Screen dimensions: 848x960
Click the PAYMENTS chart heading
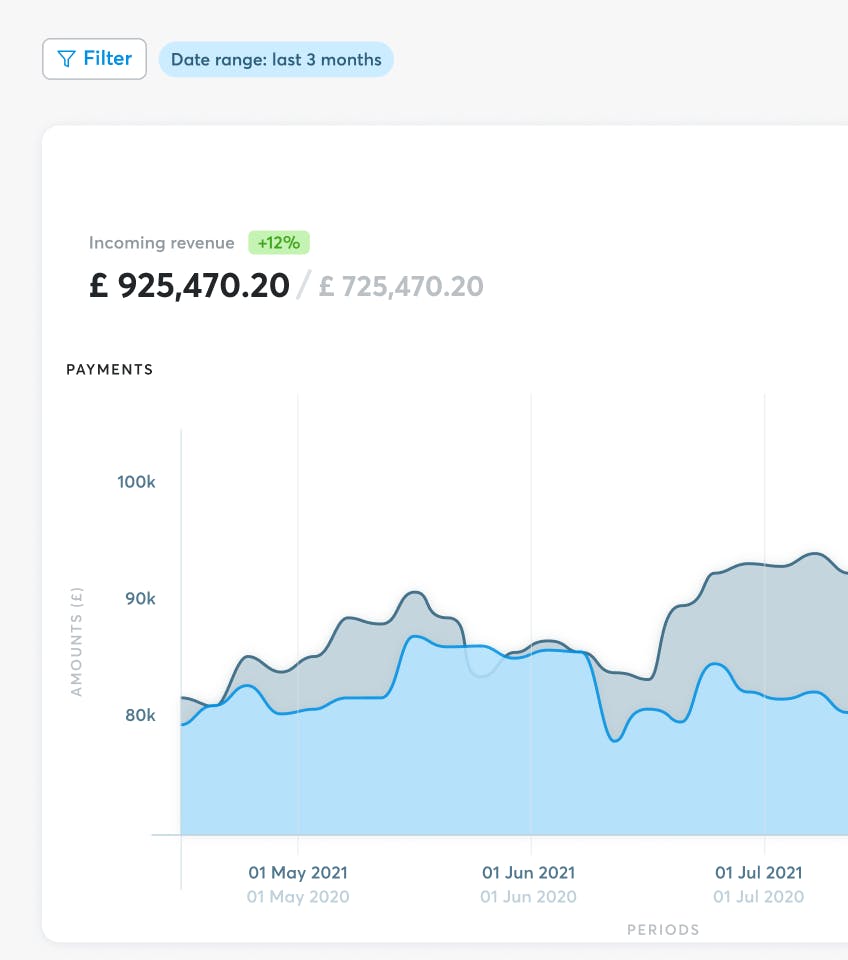[x=110, y=370]
